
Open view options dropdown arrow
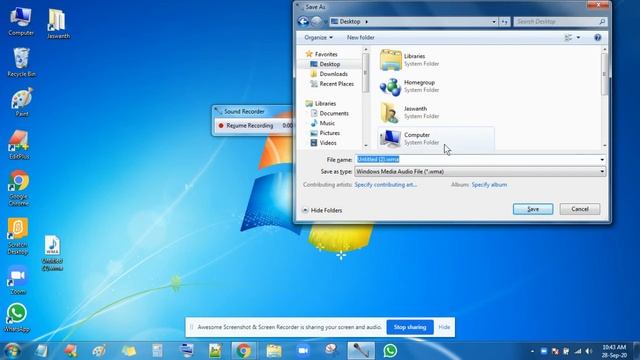pos(578,38)
